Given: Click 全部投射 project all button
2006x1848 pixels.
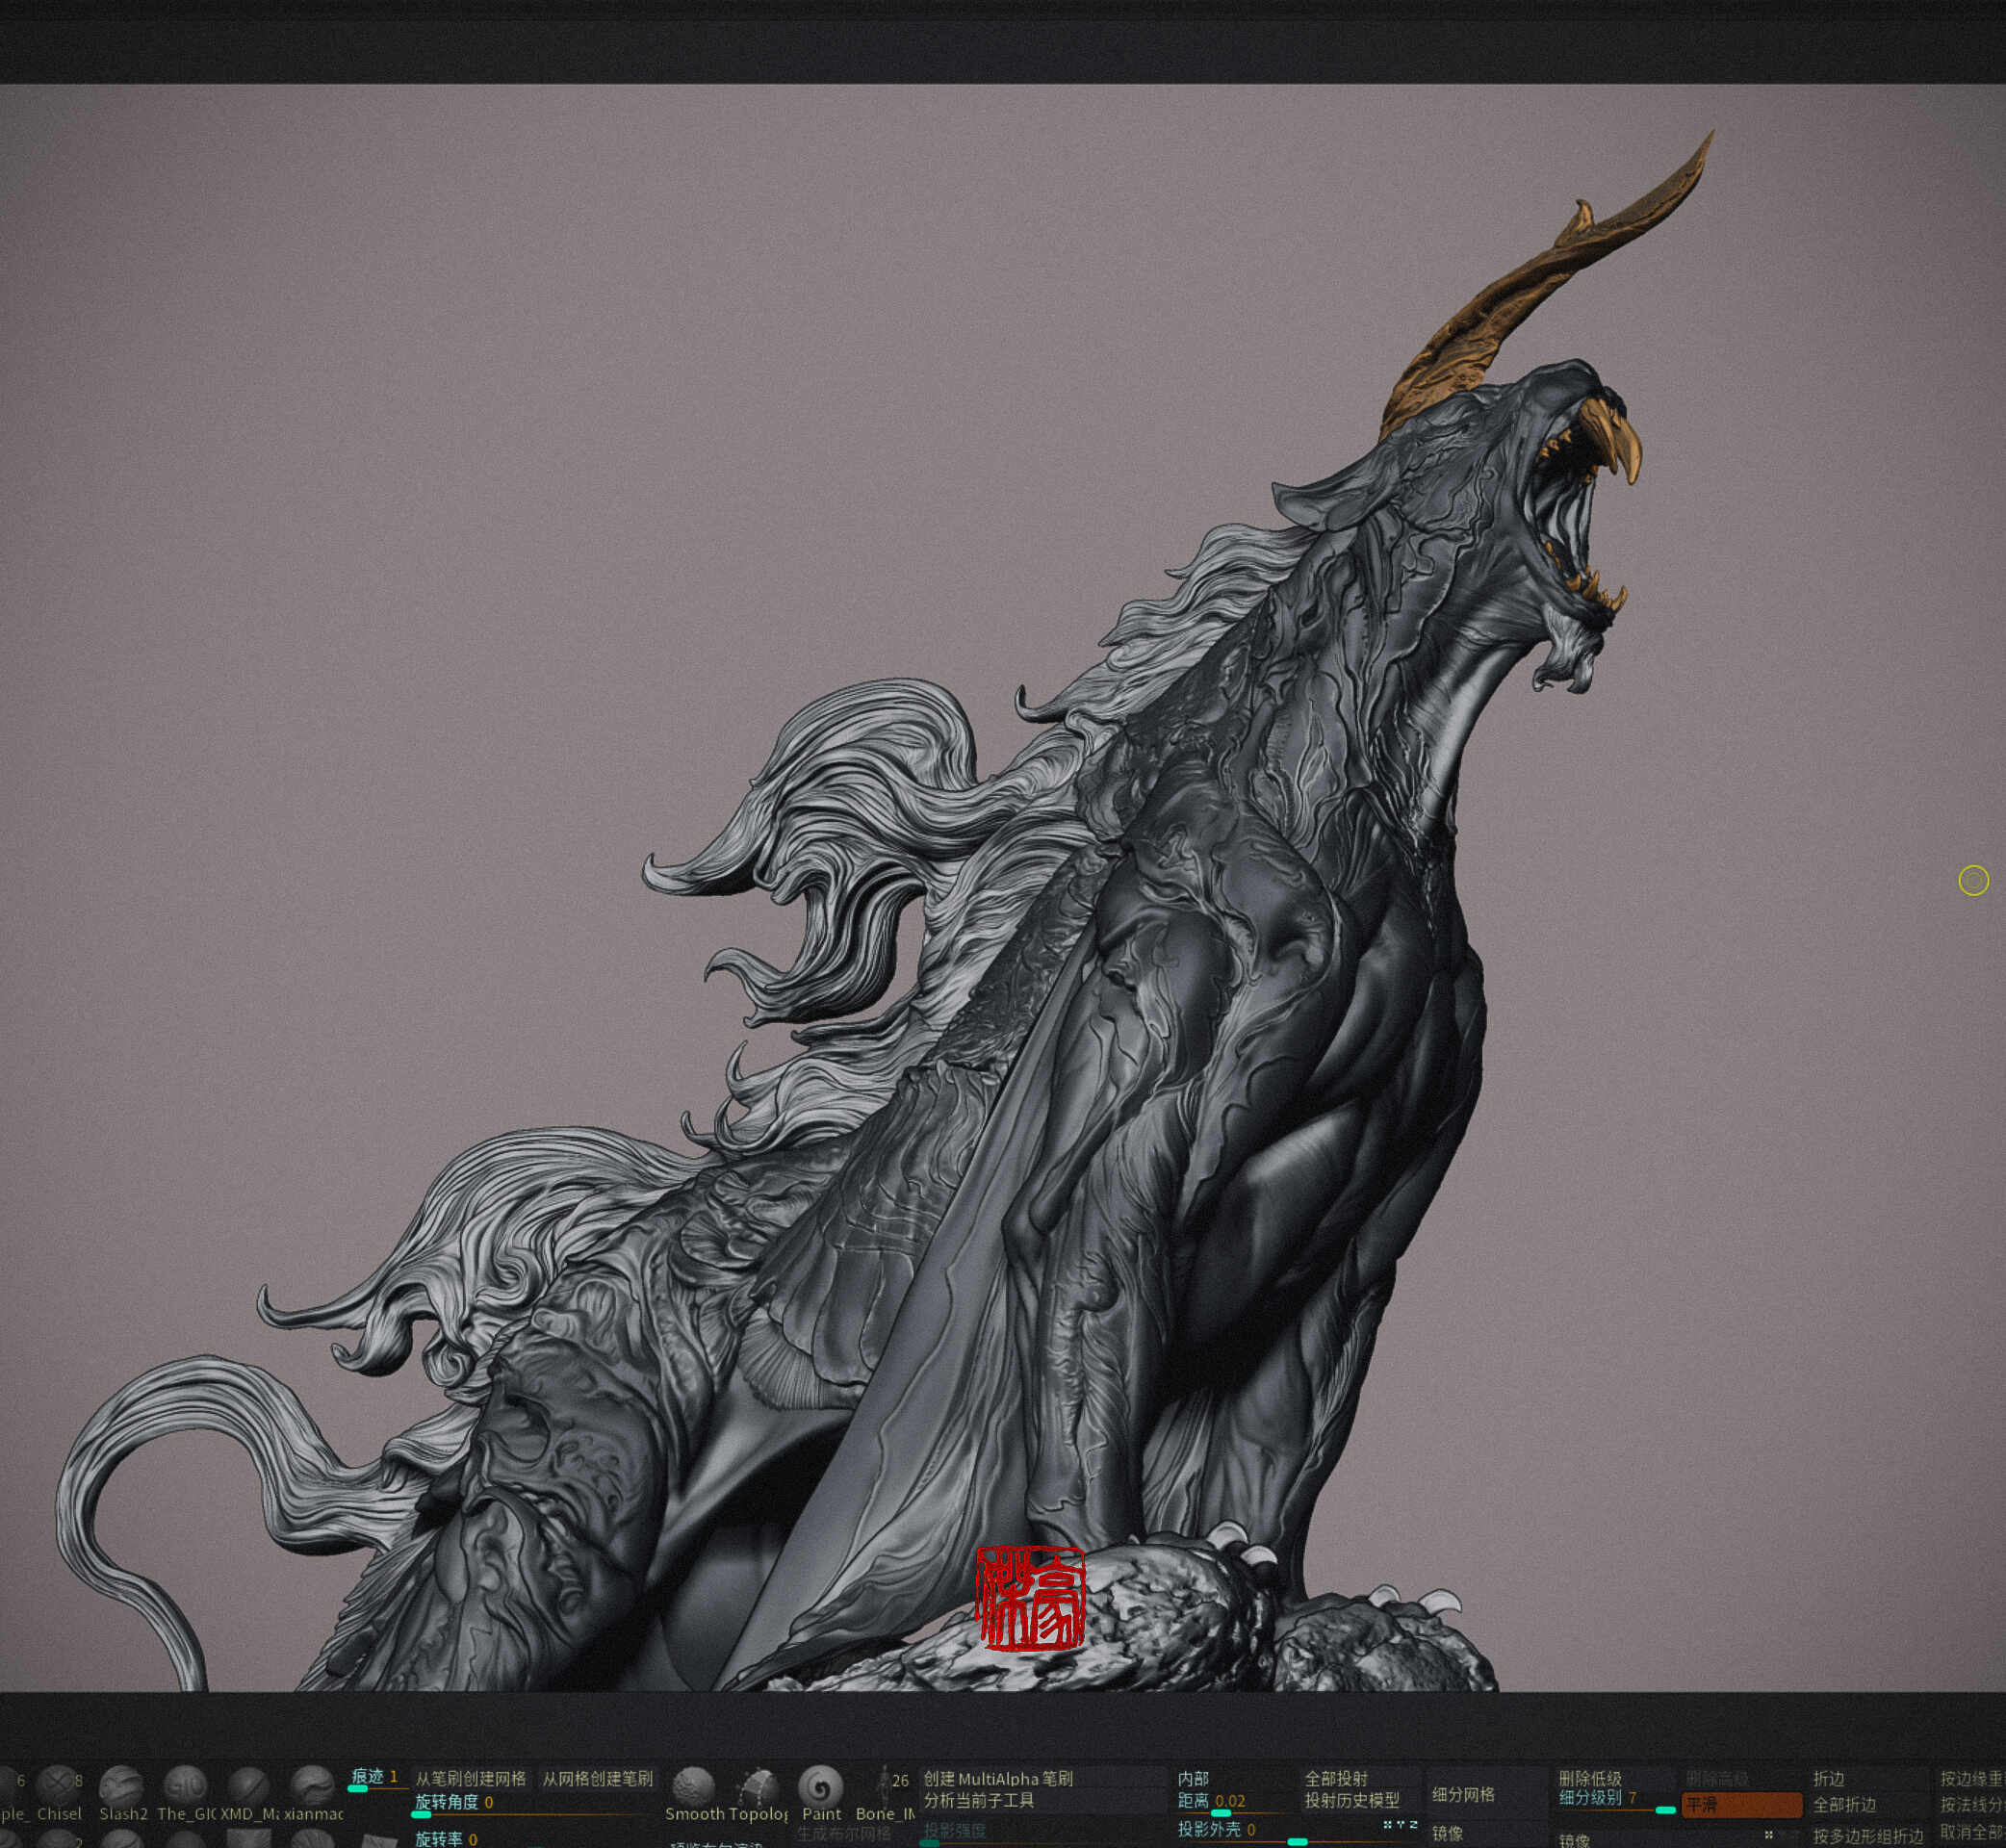Looking at the screenshot, I should pyautogui.click(x=1336, y=1779).
